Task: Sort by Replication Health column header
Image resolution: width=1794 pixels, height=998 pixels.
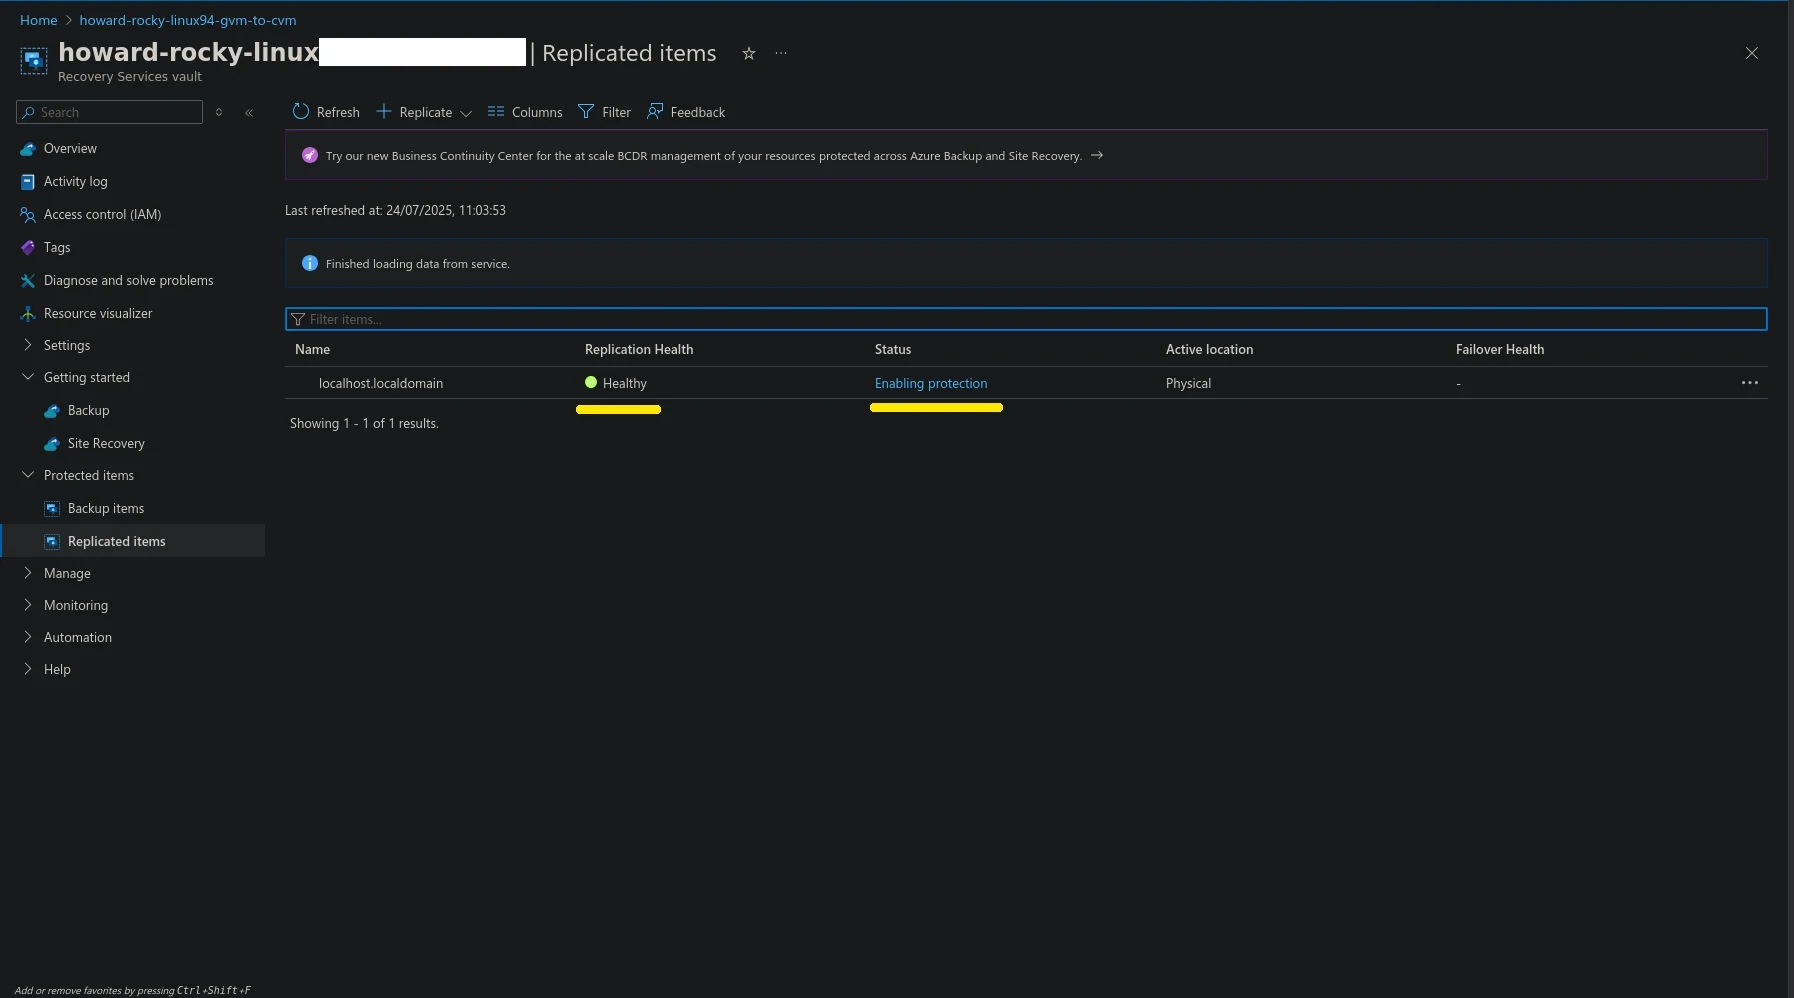Action: point(639,349)
